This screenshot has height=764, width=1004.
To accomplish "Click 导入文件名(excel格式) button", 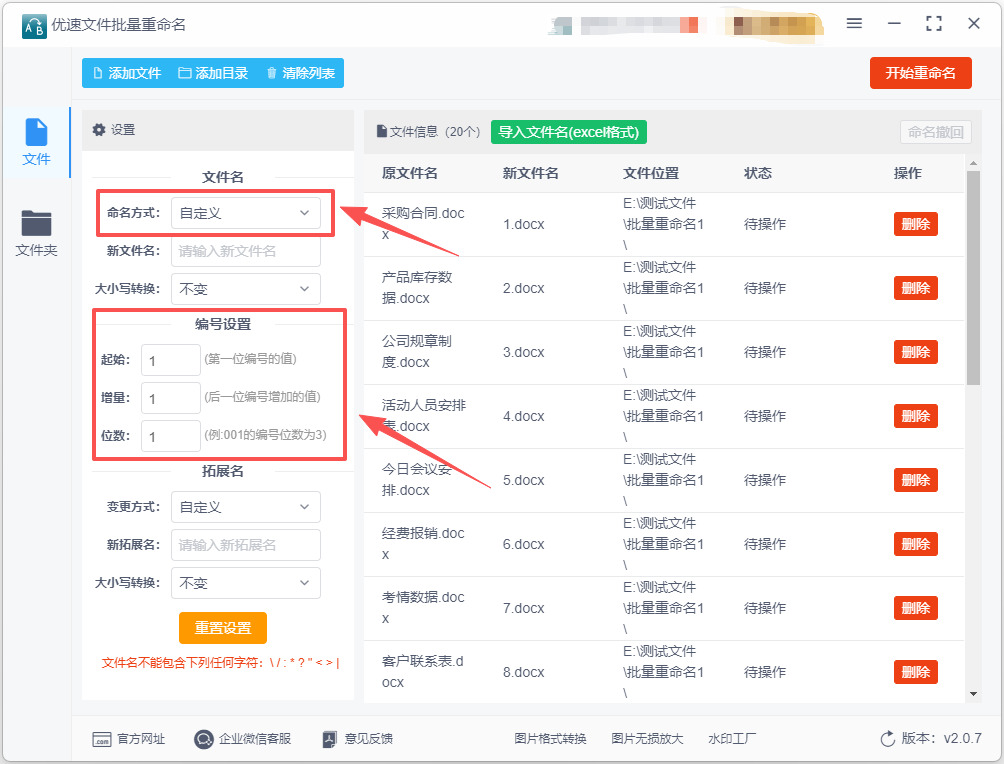I will pyautogui.click(x=569, y=132).
